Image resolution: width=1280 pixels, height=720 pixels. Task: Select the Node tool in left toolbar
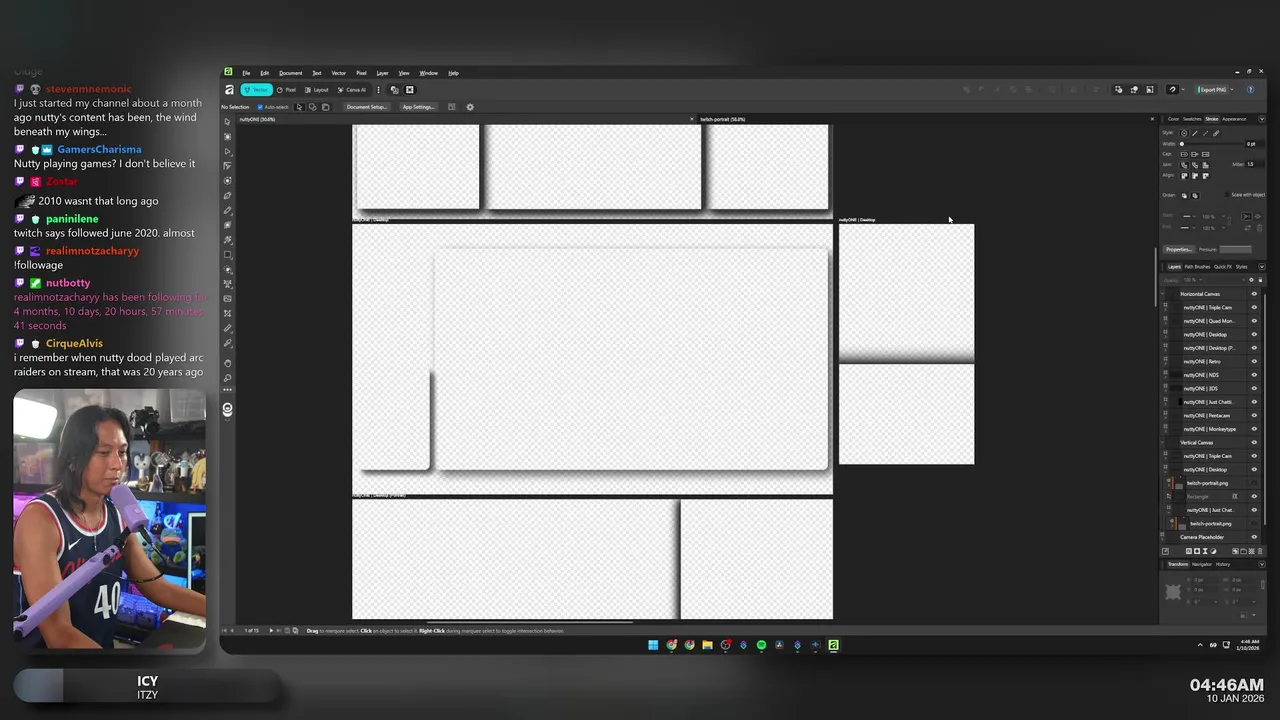coord(228,151)
